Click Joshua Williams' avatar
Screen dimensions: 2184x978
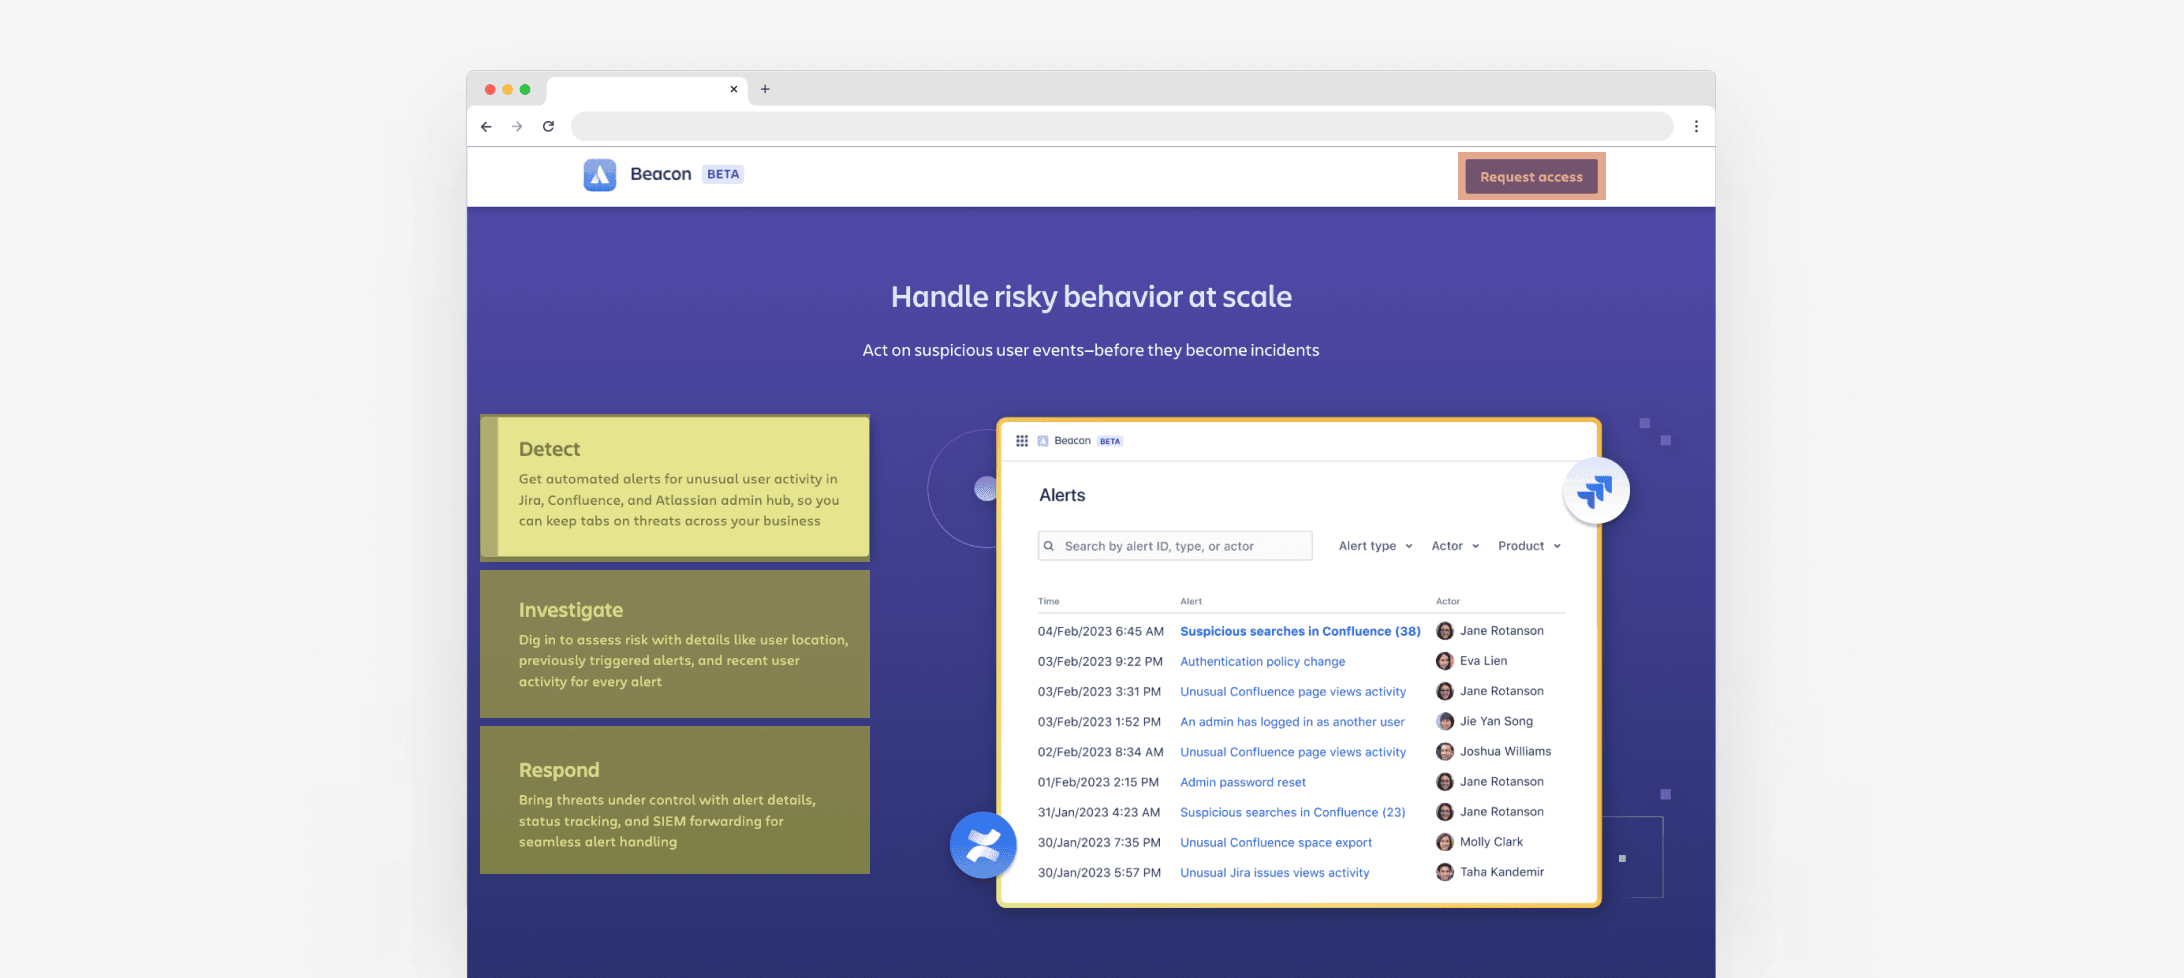(x=1445, y=752)
